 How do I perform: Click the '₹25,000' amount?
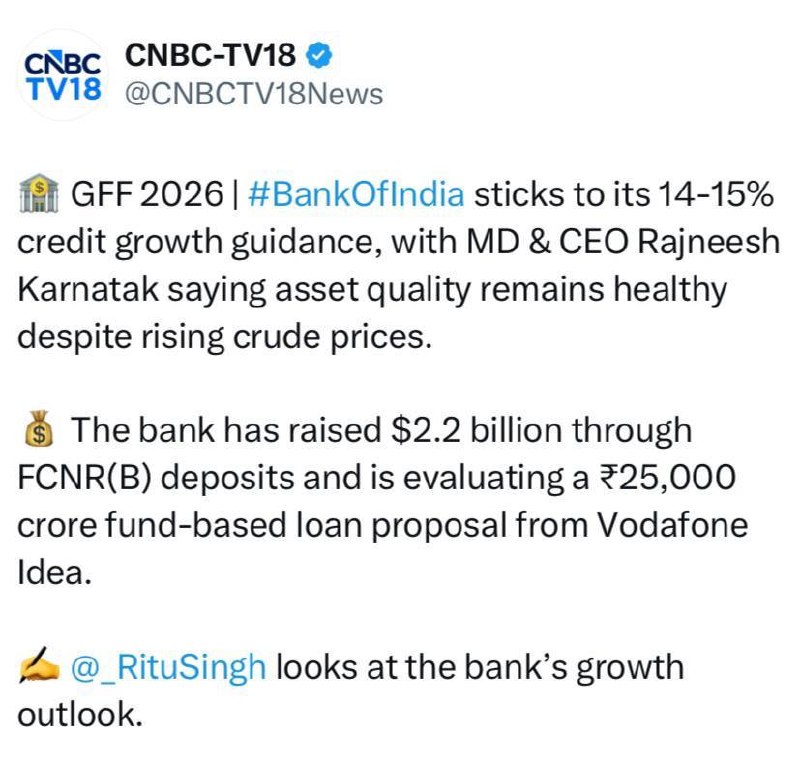[668, 477]
